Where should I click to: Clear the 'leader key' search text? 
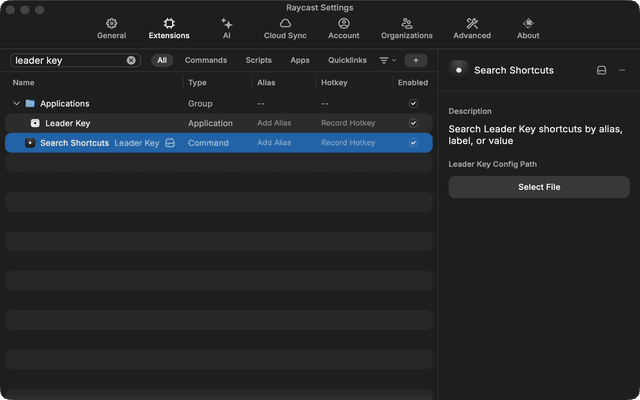click(131, 60)
